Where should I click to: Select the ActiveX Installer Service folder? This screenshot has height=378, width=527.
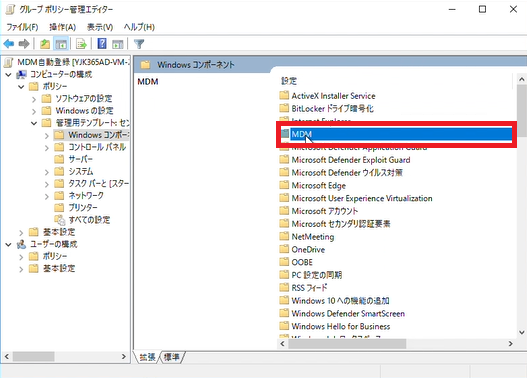(333, 96)
